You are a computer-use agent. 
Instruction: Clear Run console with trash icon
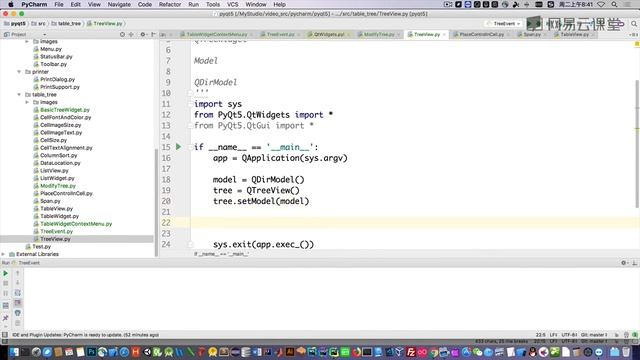coord(18,323)
